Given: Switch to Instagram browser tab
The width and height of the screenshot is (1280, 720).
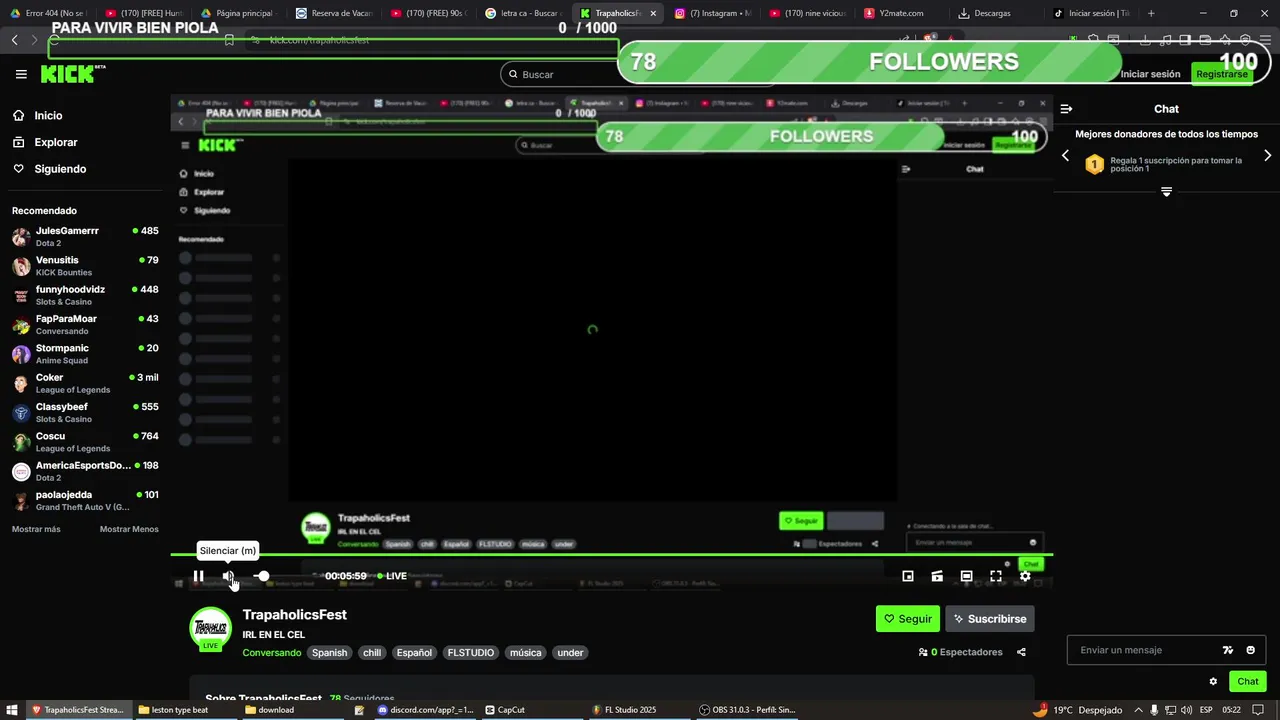Looking at the screenshot, I should point(712,13).
